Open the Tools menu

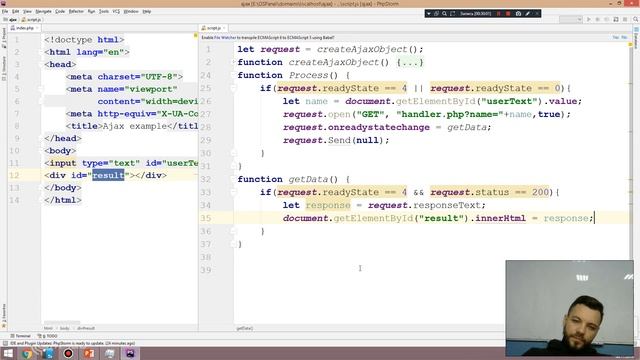tap(104, 11)
